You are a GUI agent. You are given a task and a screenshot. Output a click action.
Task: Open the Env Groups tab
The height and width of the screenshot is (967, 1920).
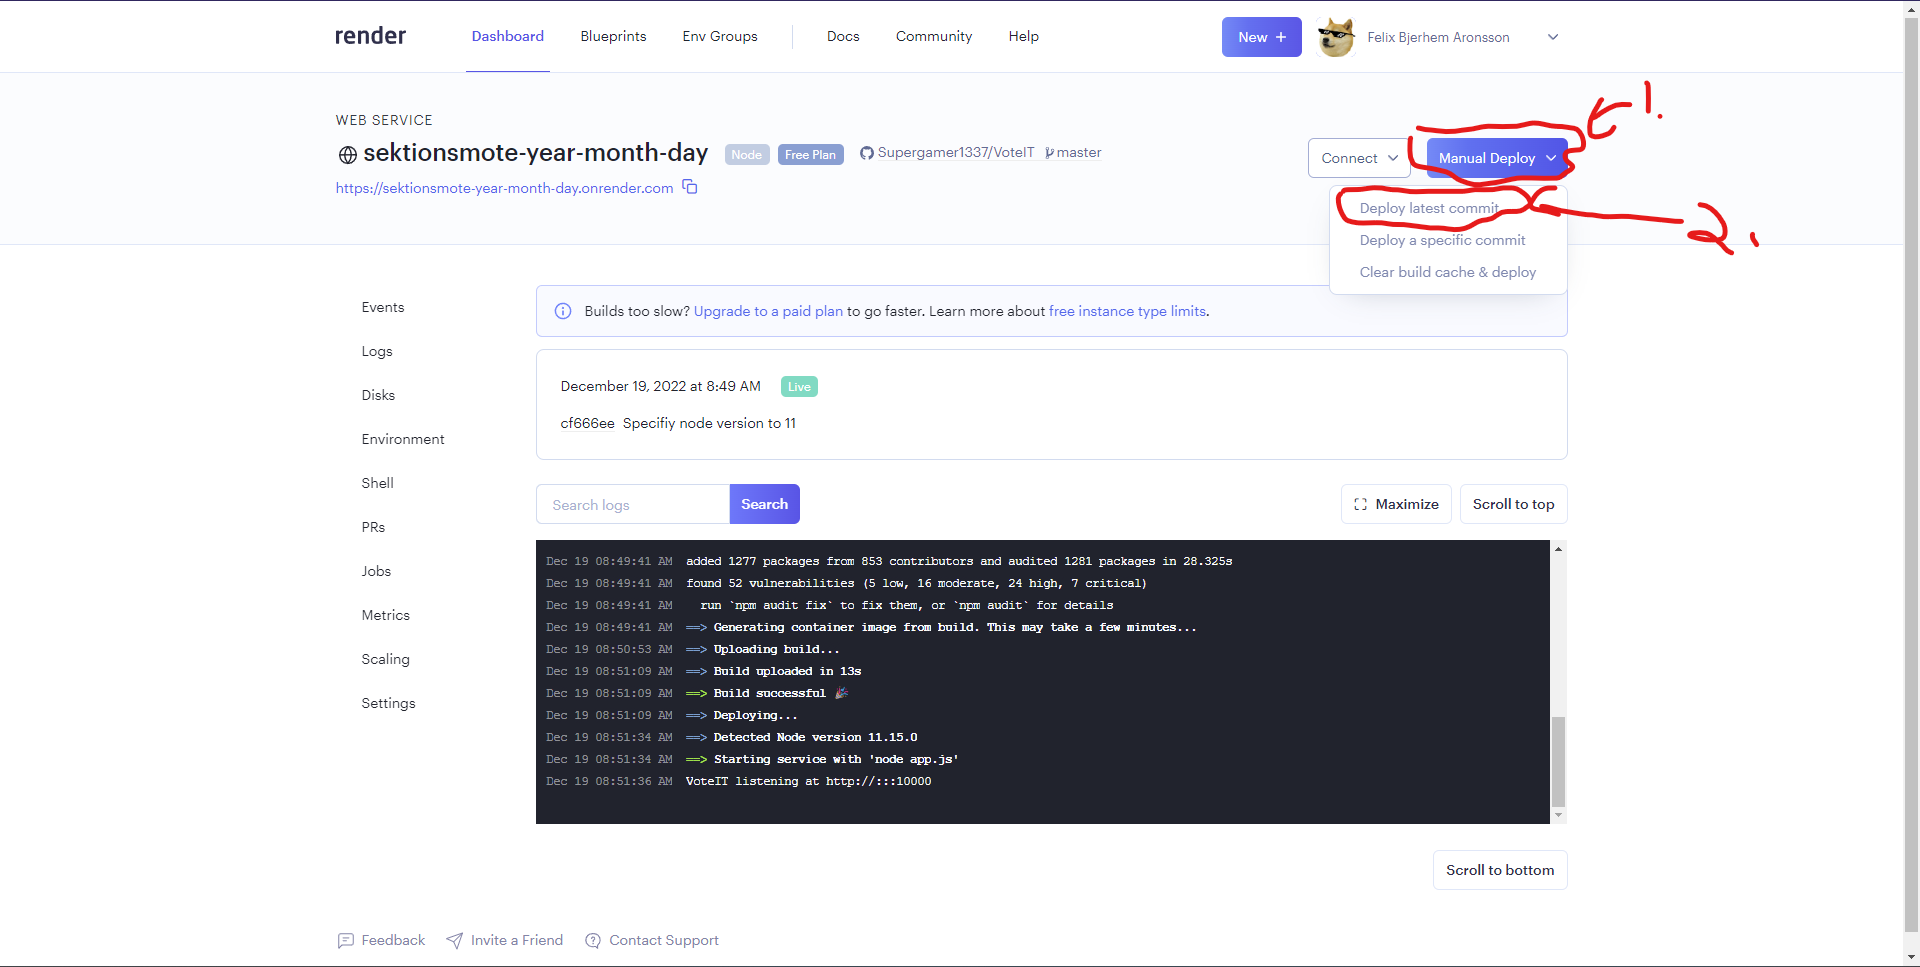pyautogui.click(x=720, y=36)
